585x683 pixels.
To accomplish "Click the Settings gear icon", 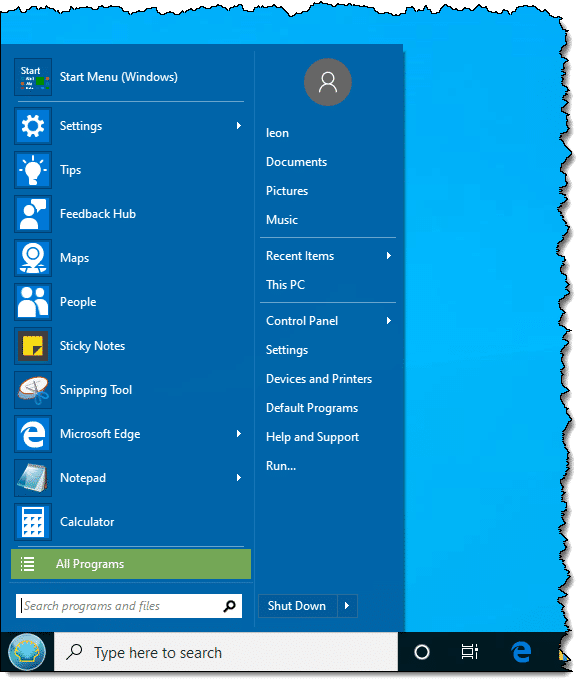I will 33,126.
